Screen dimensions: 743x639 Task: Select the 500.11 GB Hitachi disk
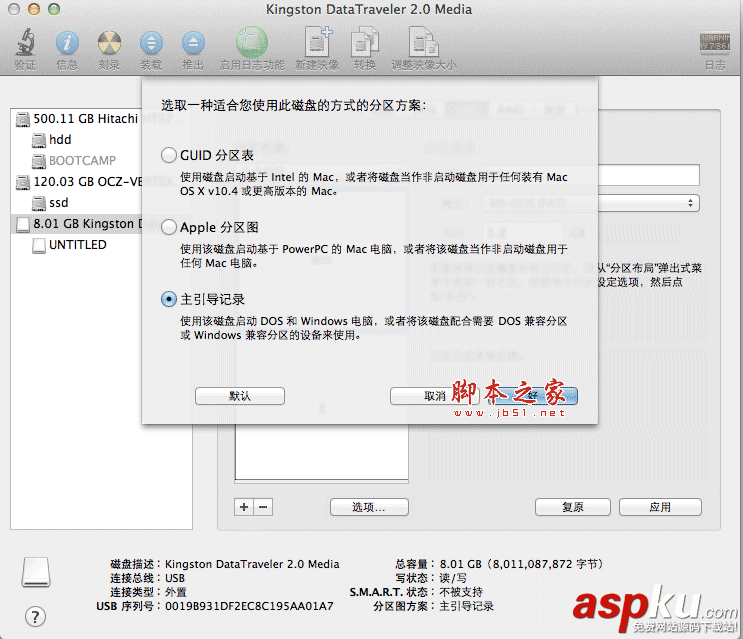[76, 118]
